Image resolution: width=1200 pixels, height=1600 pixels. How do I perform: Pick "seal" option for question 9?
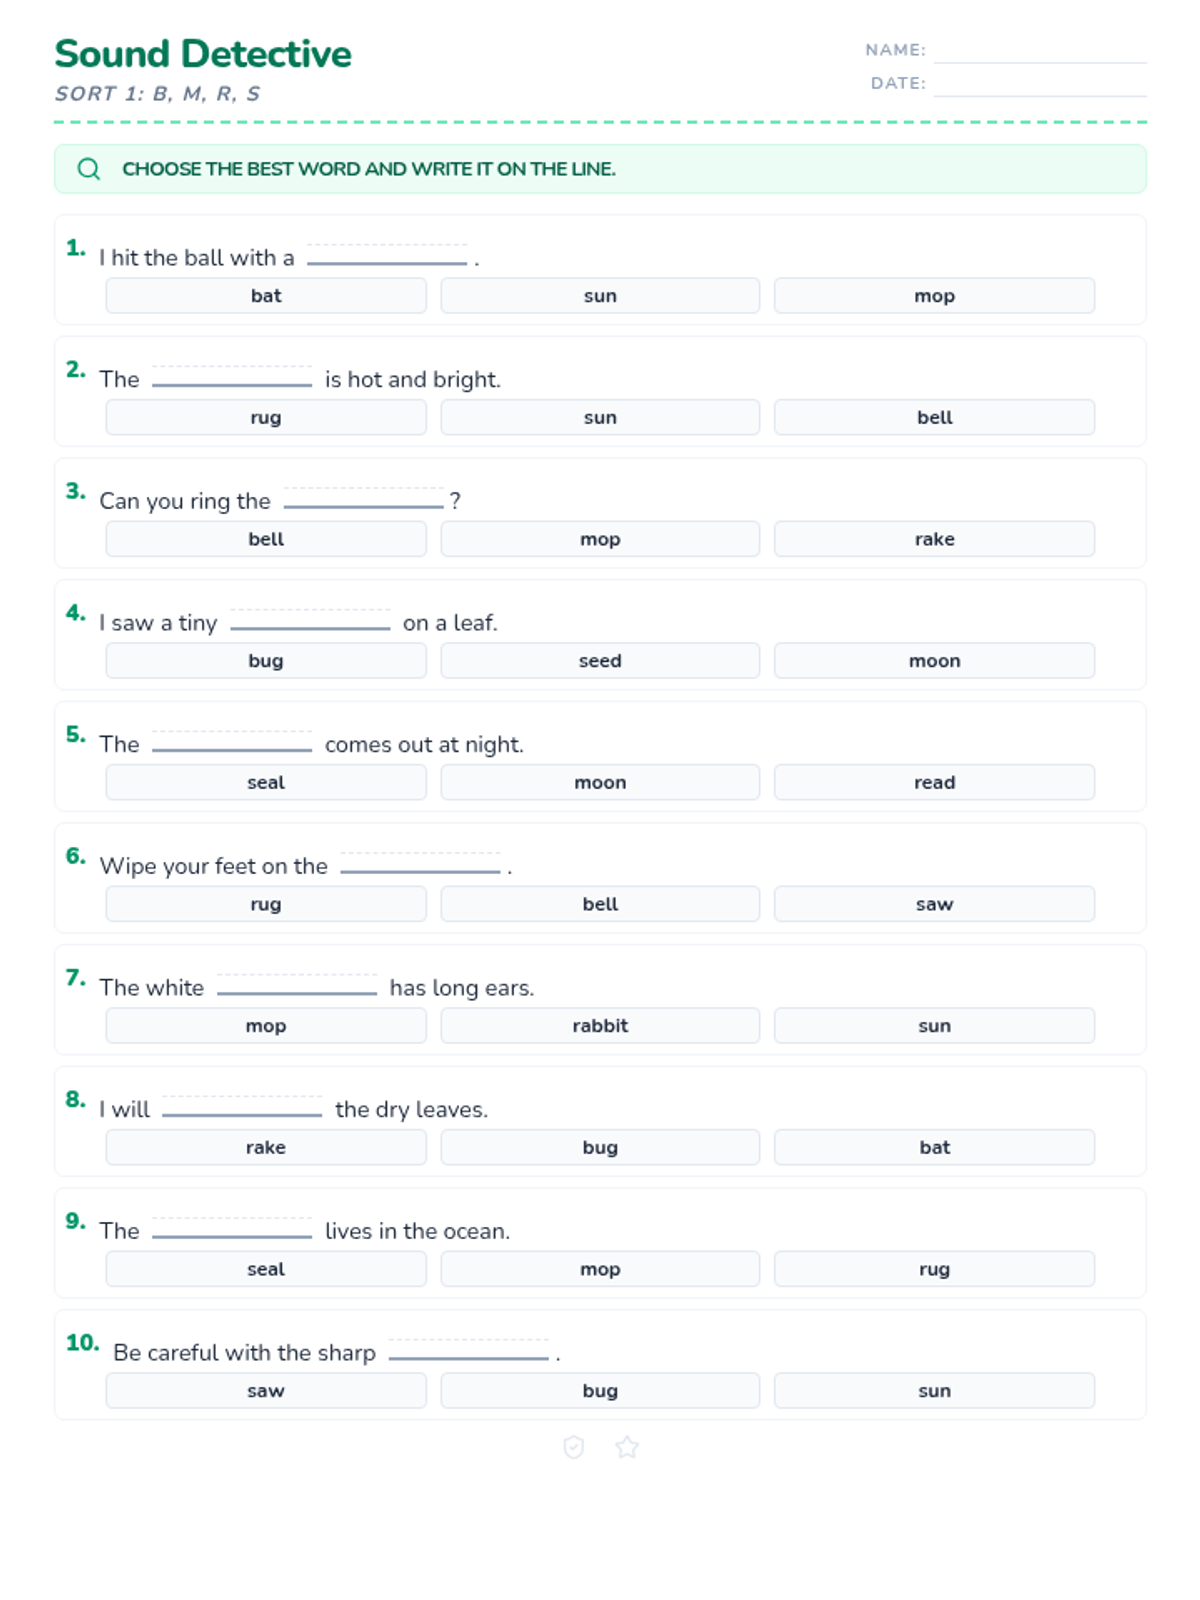266,1269
